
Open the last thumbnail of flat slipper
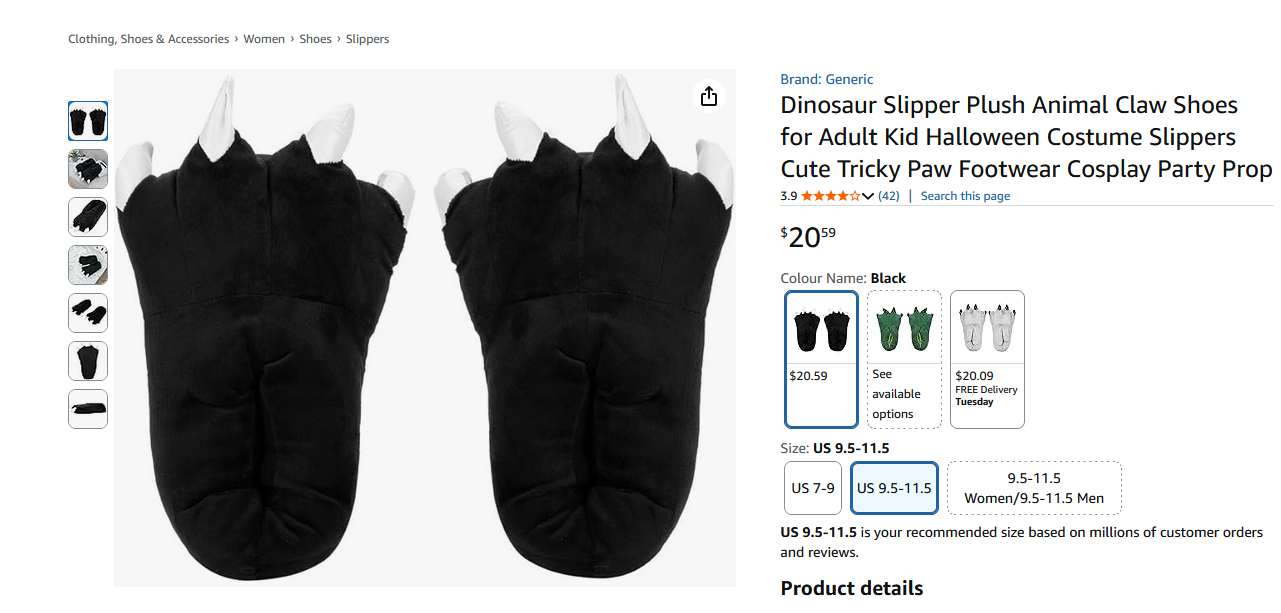[88, 409]
